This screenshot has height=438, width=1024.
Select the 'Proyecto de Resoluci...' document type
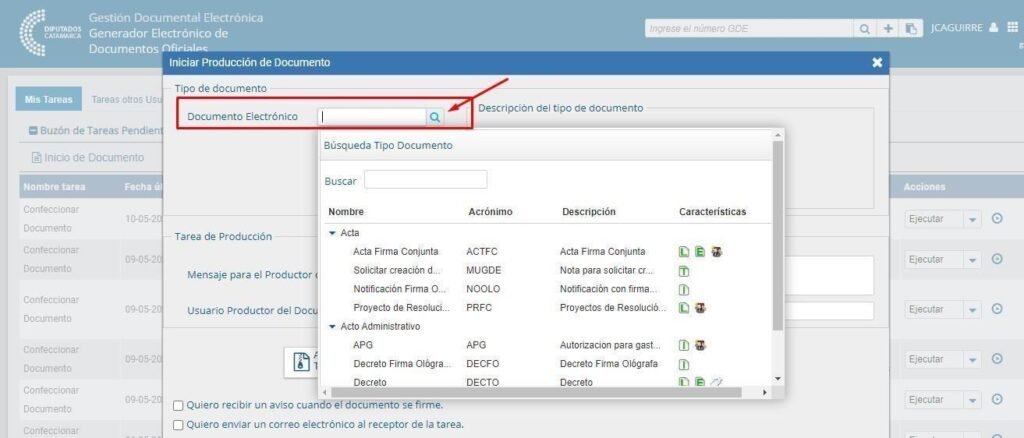402,307
